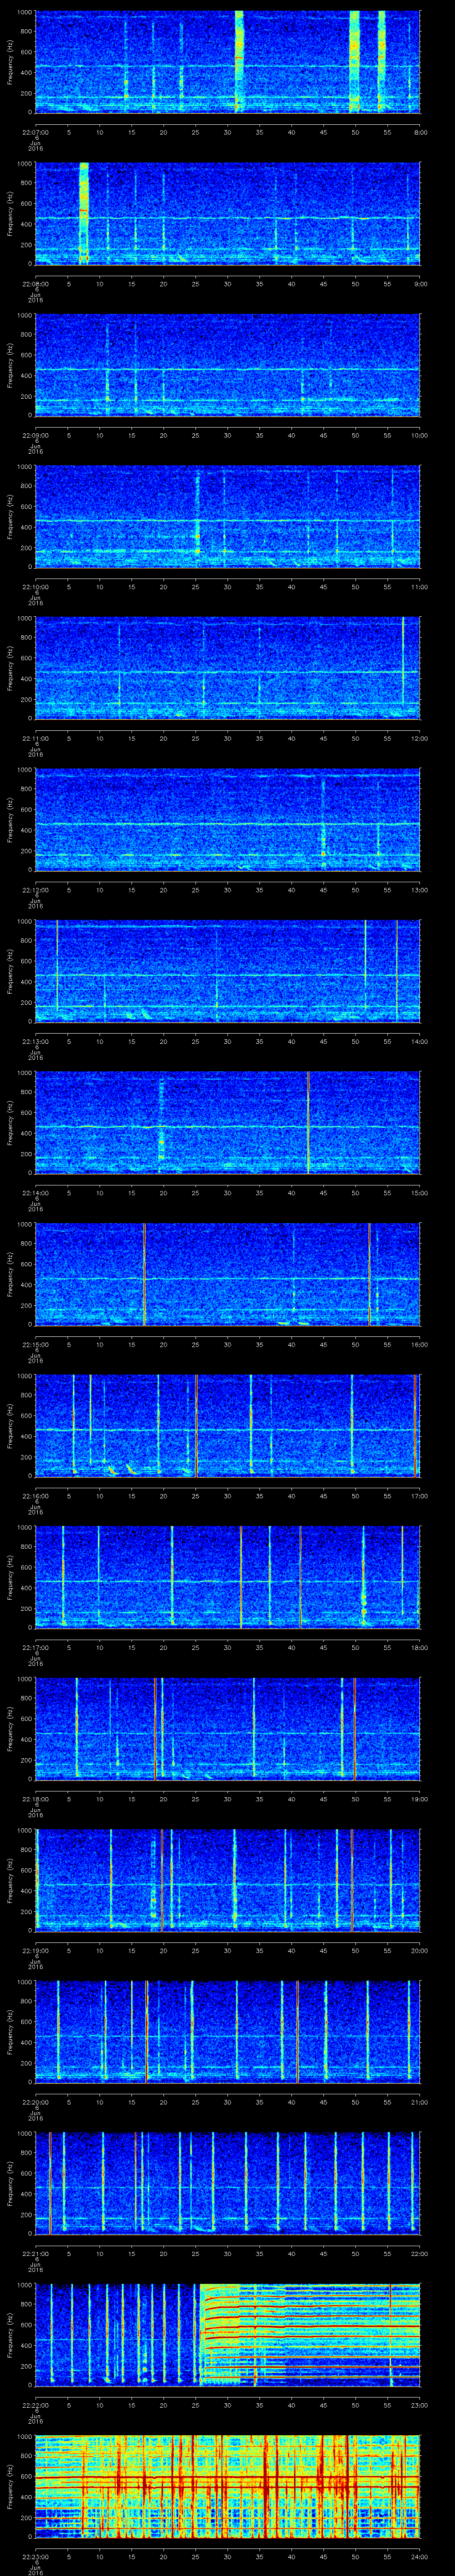455x2576 pixels.
Task: Click the 12:00 end time label
Action: (x=419, y=739)
